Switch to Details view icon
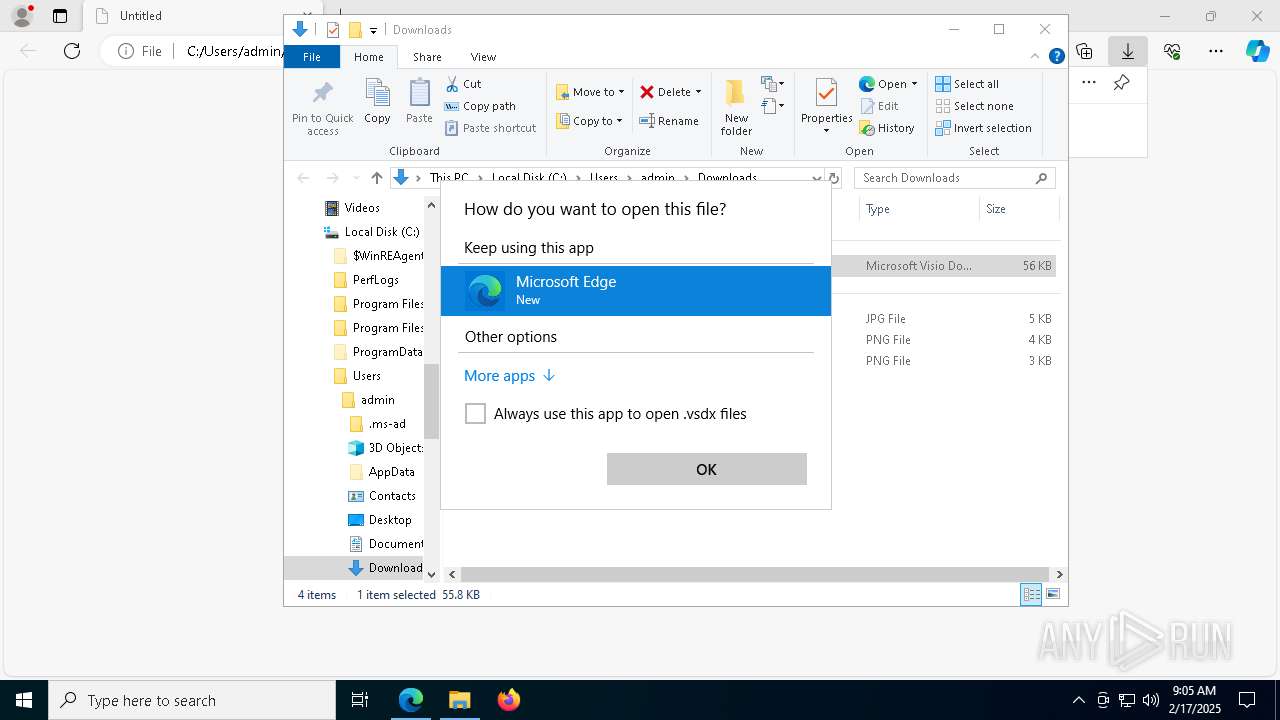The width and height of the screenshot is (1280, 720). click(1031, 595)
